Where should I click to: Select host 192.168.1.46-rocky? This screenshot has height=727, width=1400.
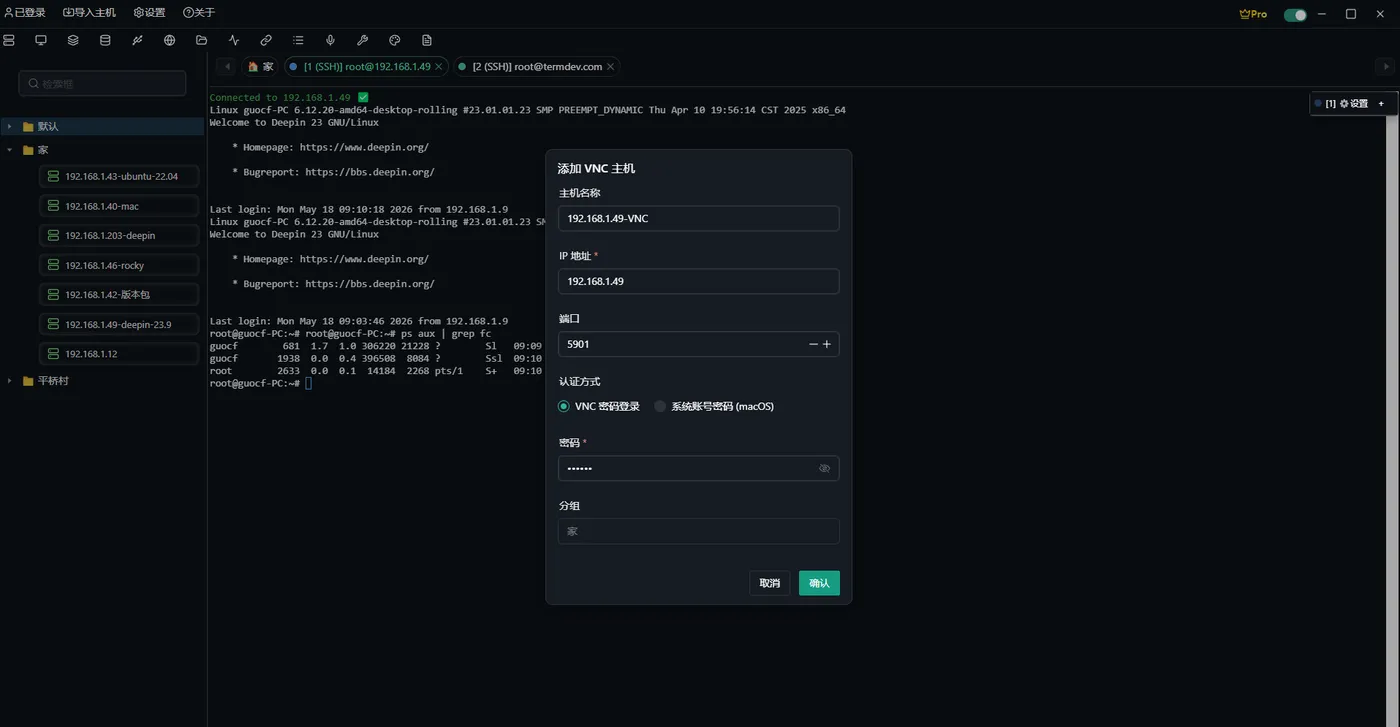[x=119, y=265]
